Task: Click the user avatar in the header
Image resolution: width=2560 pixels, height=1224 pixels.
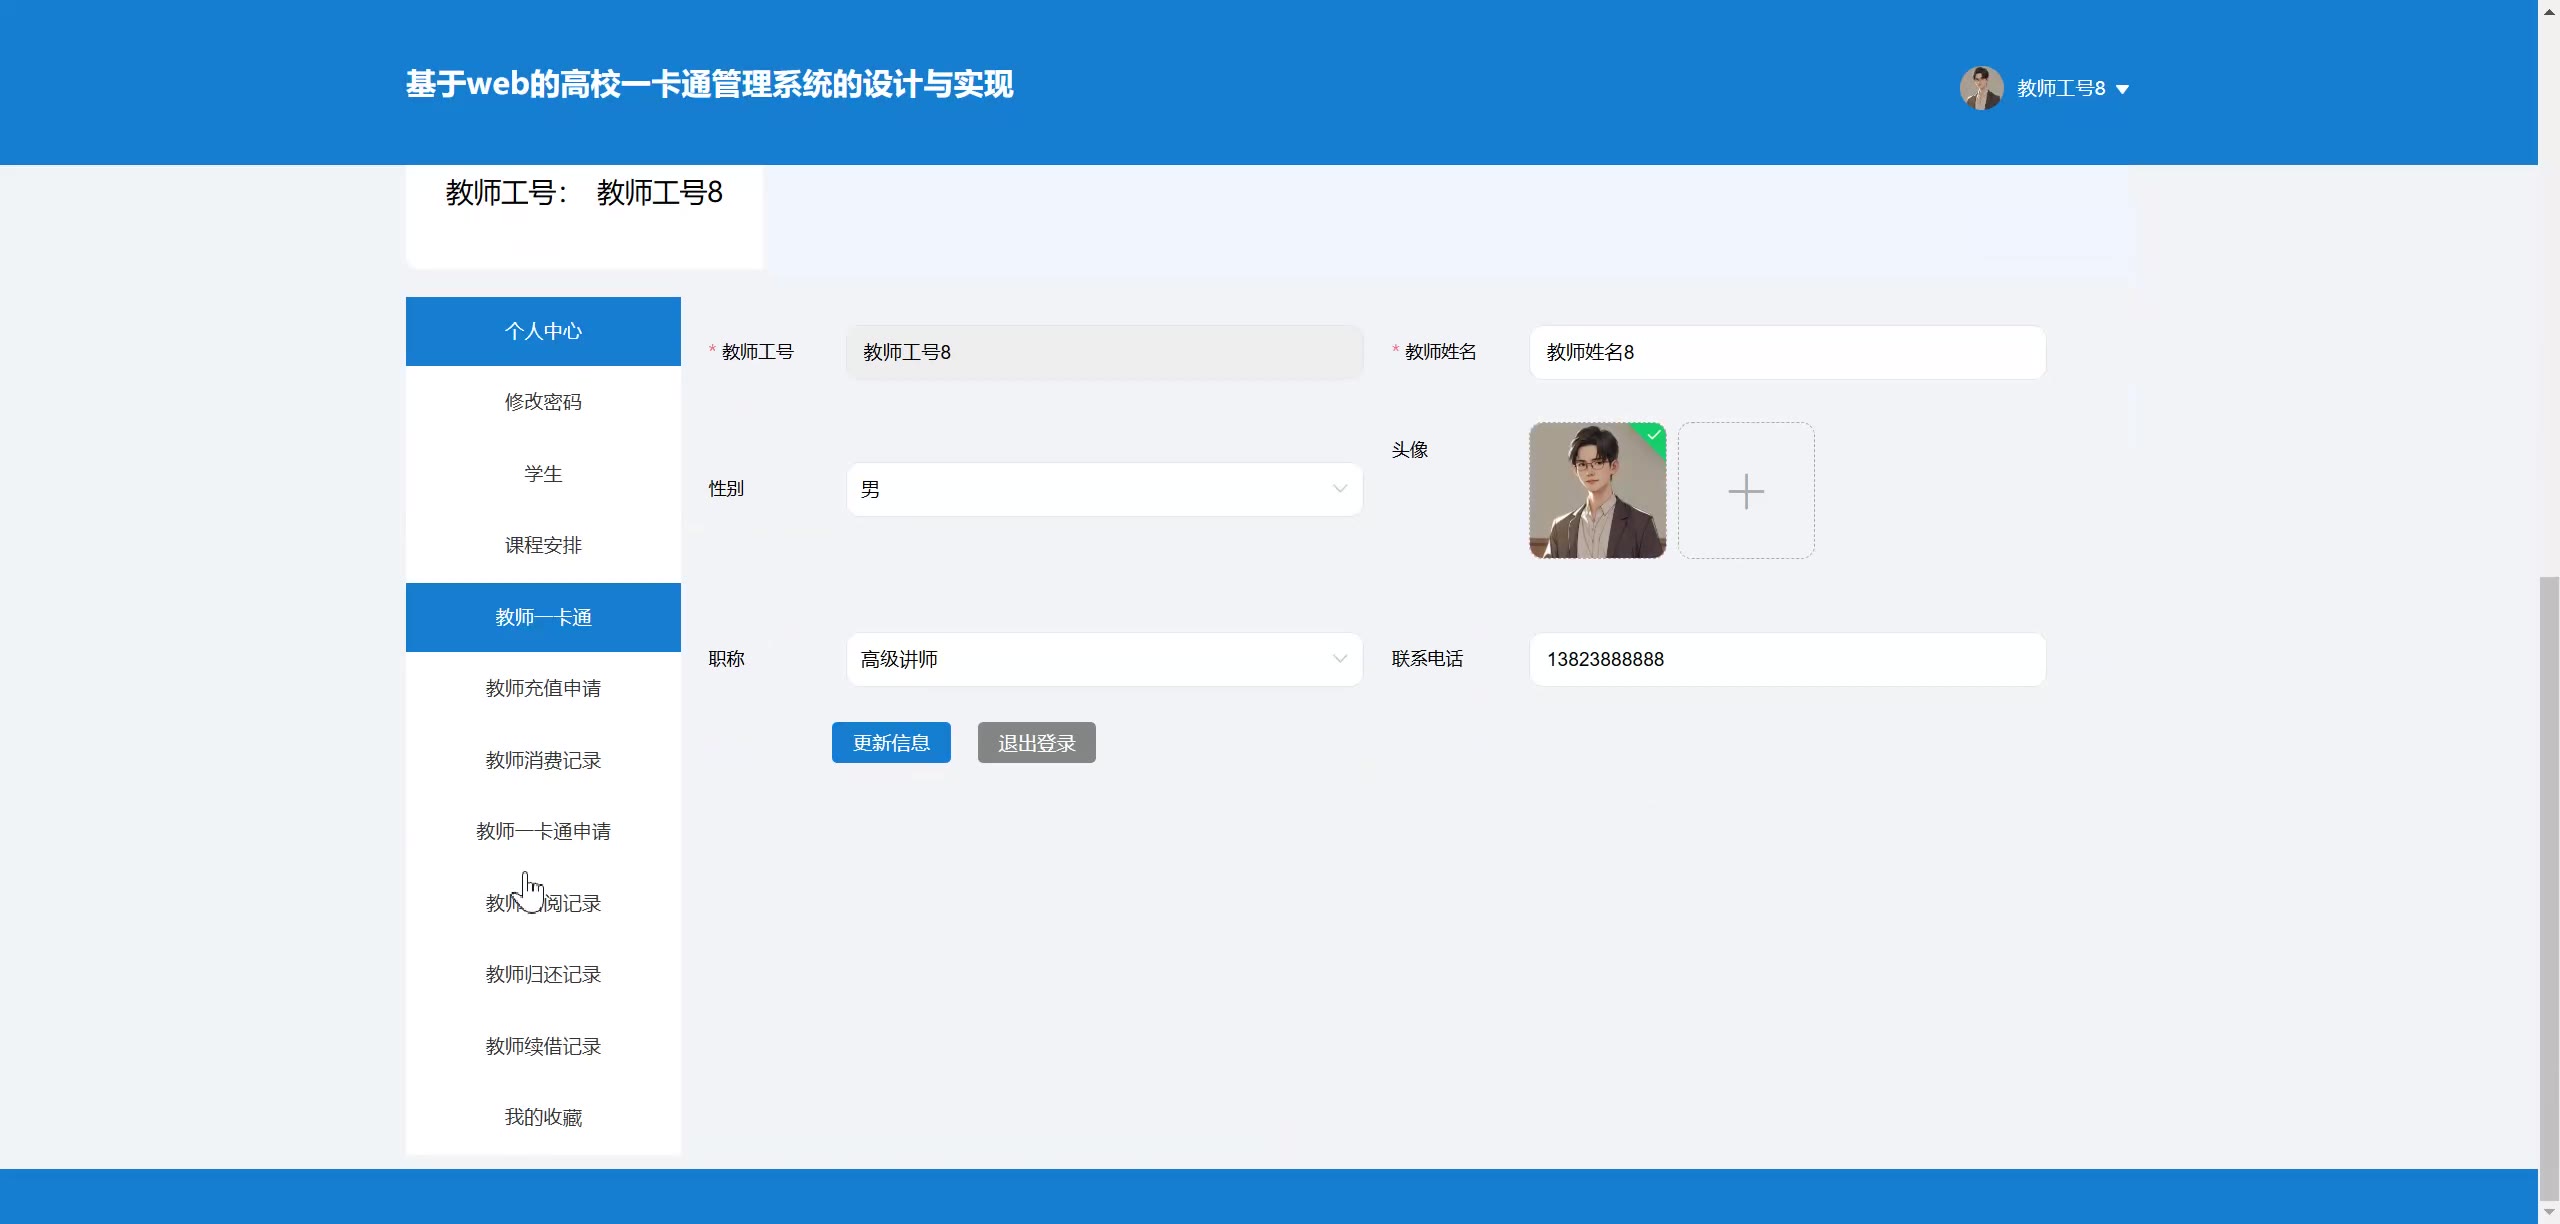Action: 1980,88
